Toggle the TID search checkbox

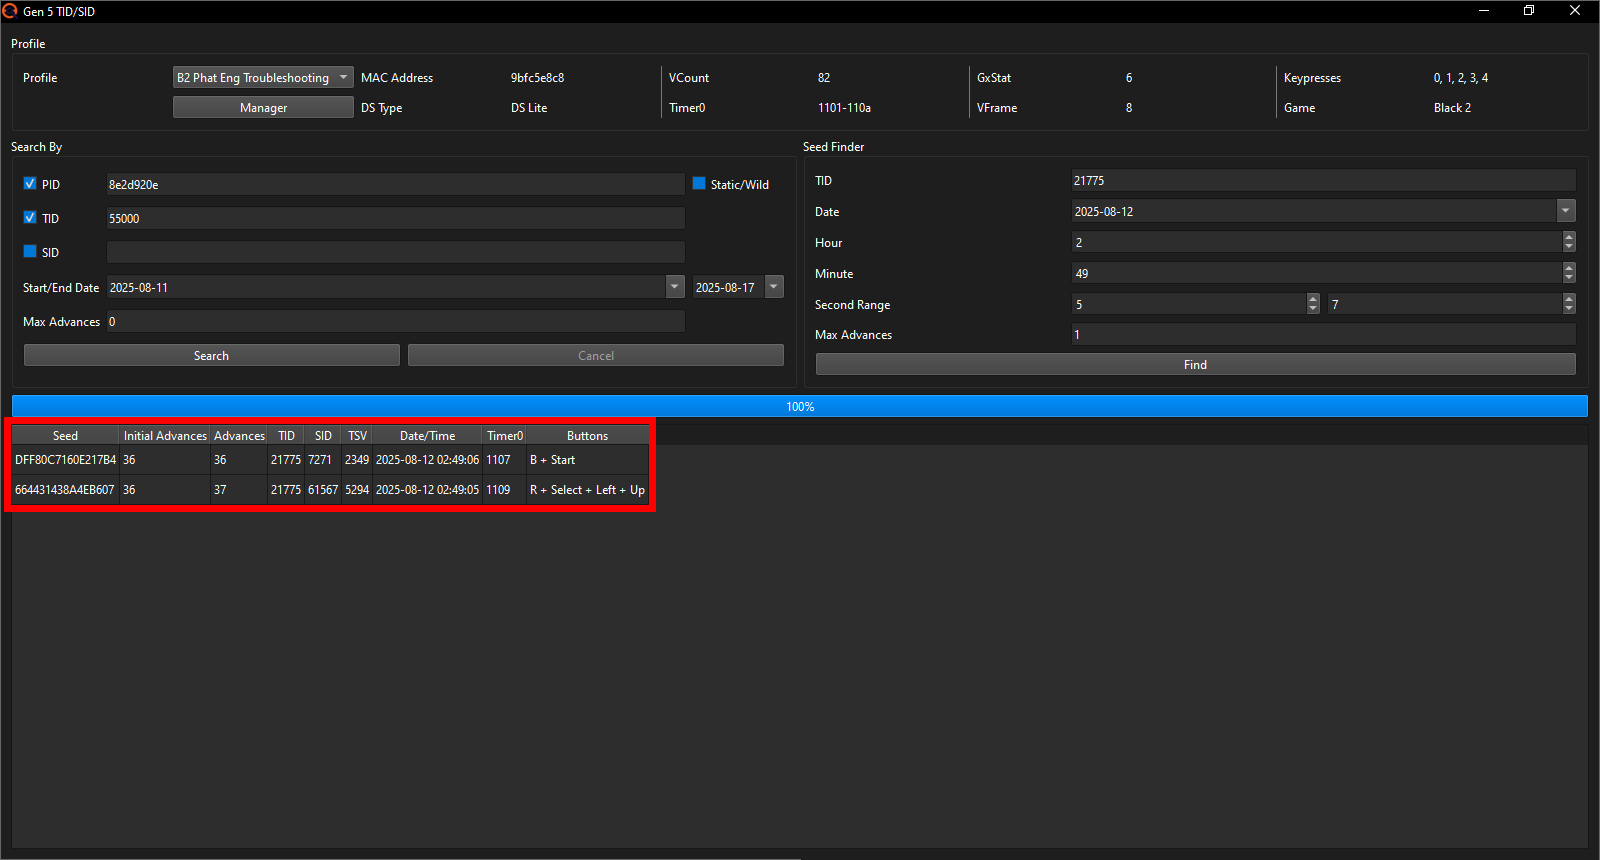pyautogui.click(x=30, y=218)
